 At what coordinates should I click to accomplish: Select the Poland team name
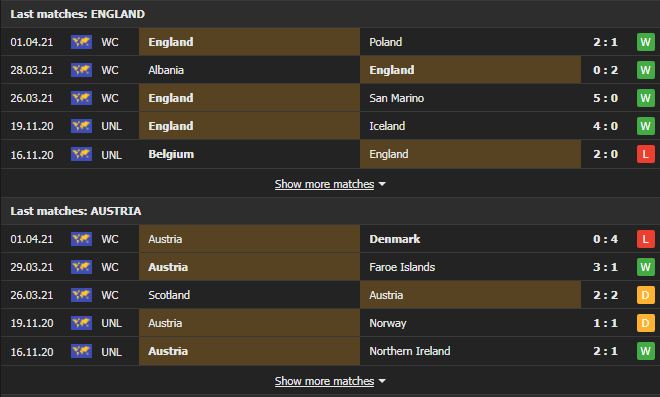386,42
